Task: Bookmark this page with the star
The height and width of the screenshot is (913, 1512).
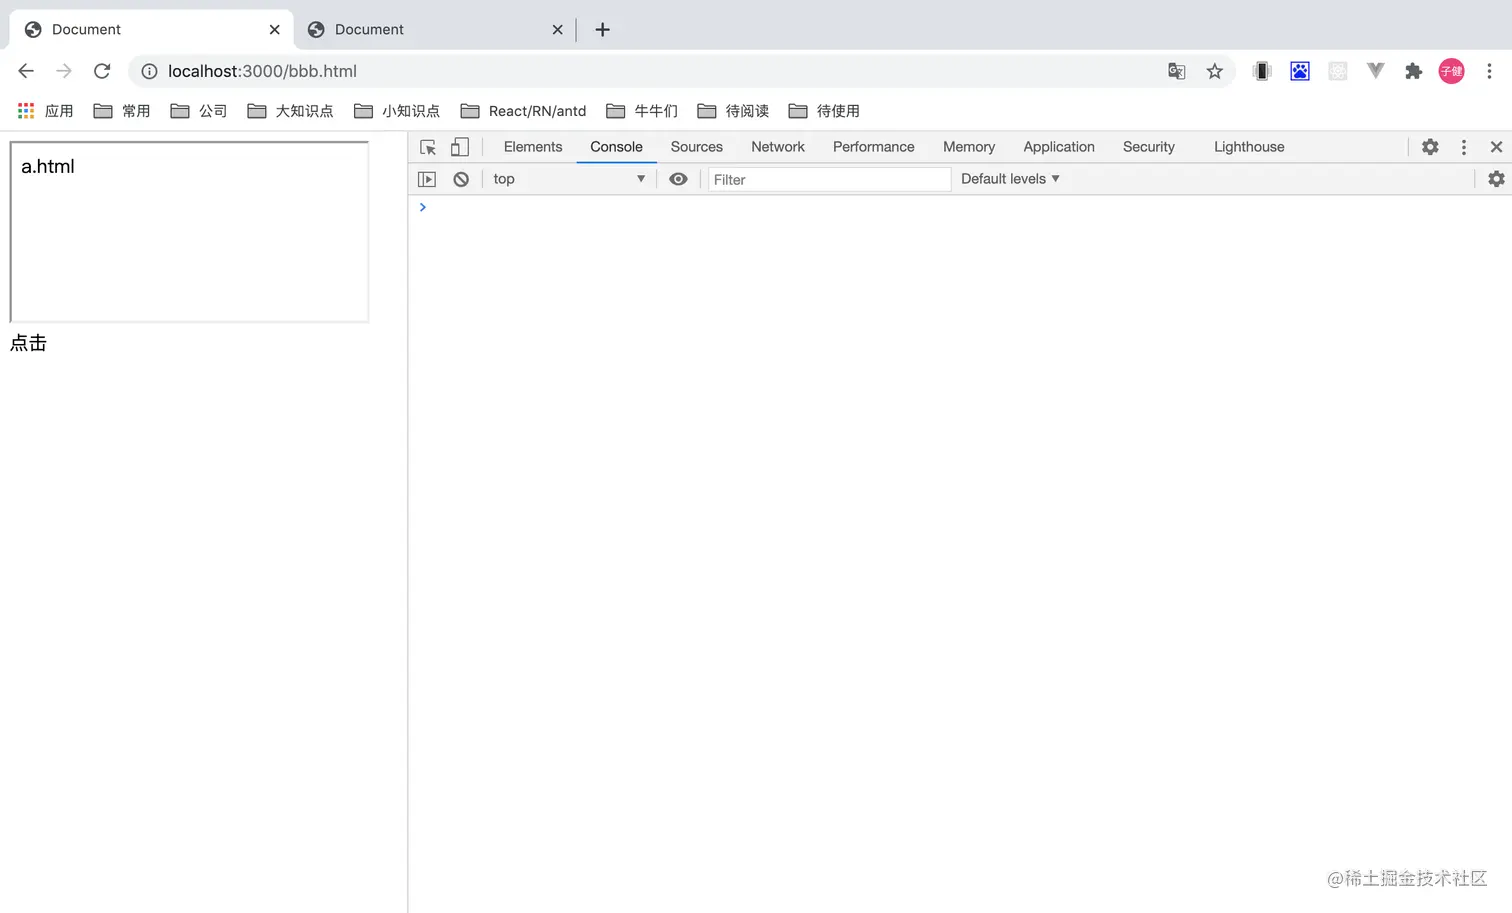Action: [x=1215, y=71]
